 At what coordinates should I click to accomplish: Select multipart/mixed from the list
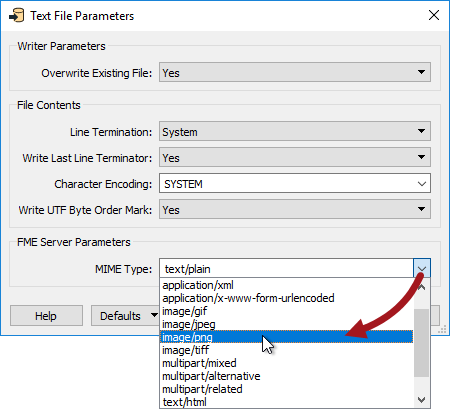point(286,363)
